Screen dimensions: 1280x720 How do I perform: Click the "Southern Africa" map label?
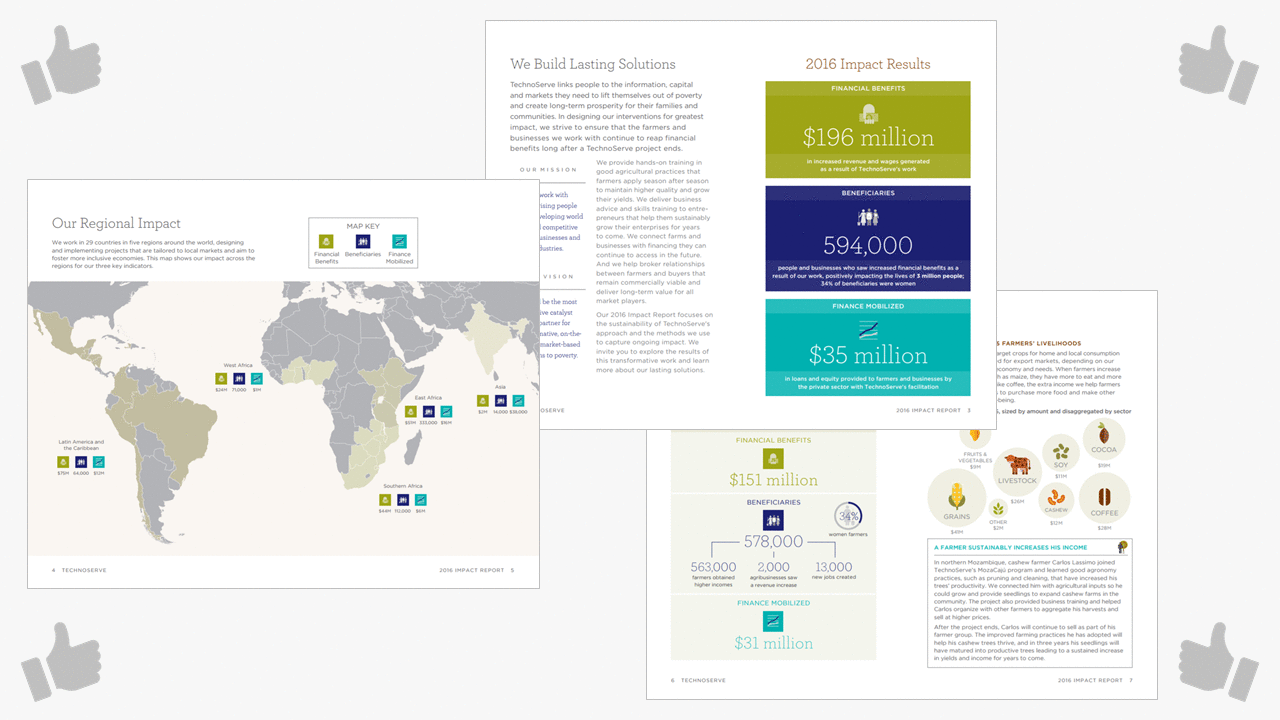pyautogui.click(x=403, y=486)
